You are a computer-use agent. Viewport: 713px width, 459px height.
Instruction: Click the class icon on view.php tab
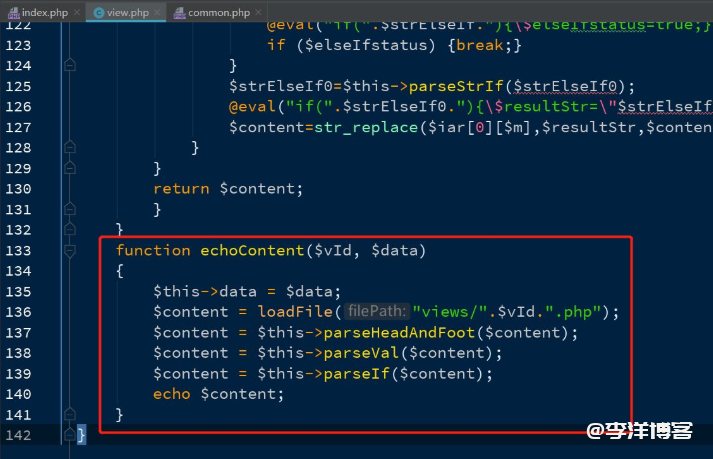pos(99,12)
